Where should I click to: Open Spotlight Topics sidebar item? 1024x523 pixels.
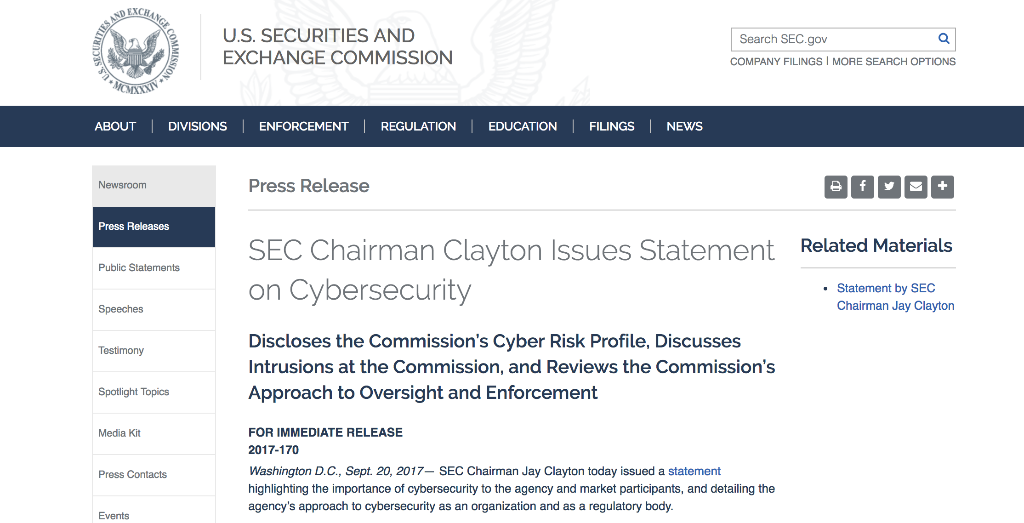[154, 392]
